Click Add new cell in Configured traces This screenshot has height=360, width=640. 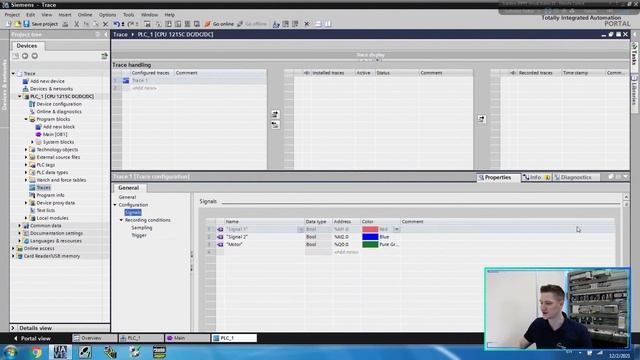tap(144, 88)
